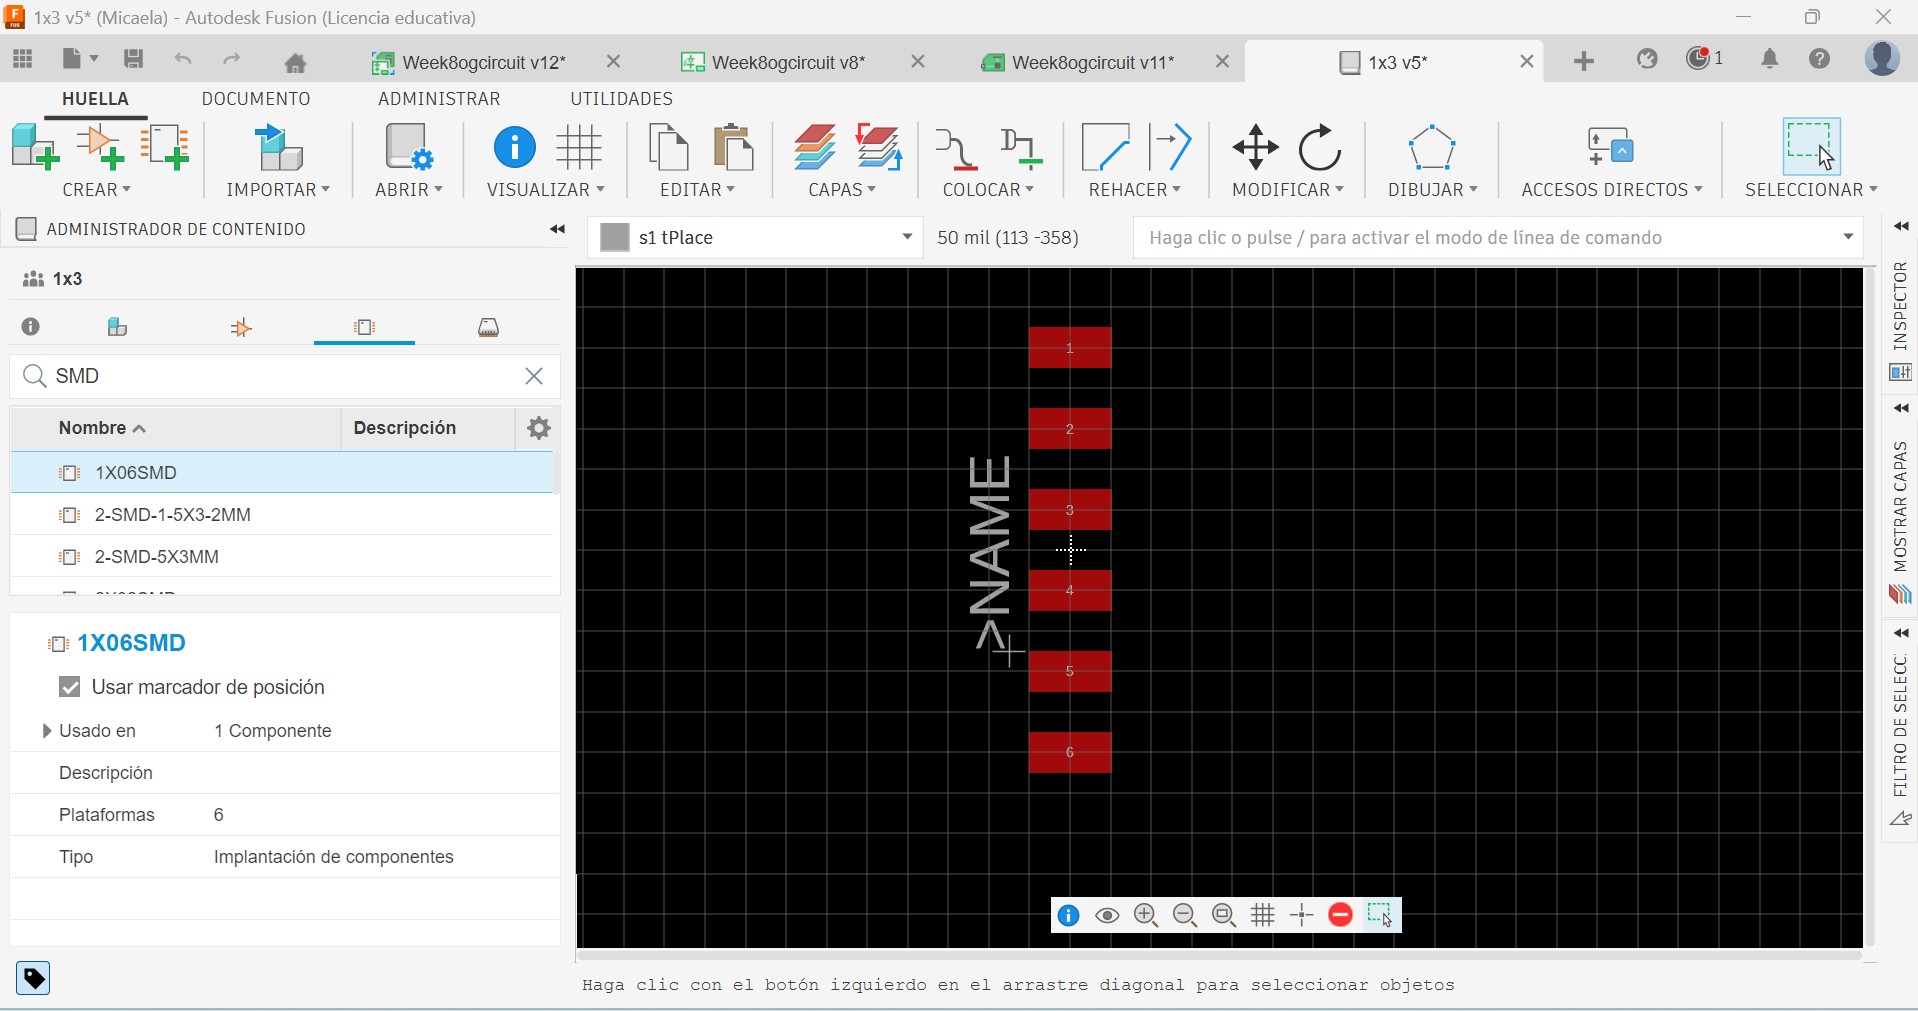The width and height of the screenshot is (1918, 1011).
Task: Select the 2-SMD-5X3MM footprint row
Action: (x=158, y=557)
